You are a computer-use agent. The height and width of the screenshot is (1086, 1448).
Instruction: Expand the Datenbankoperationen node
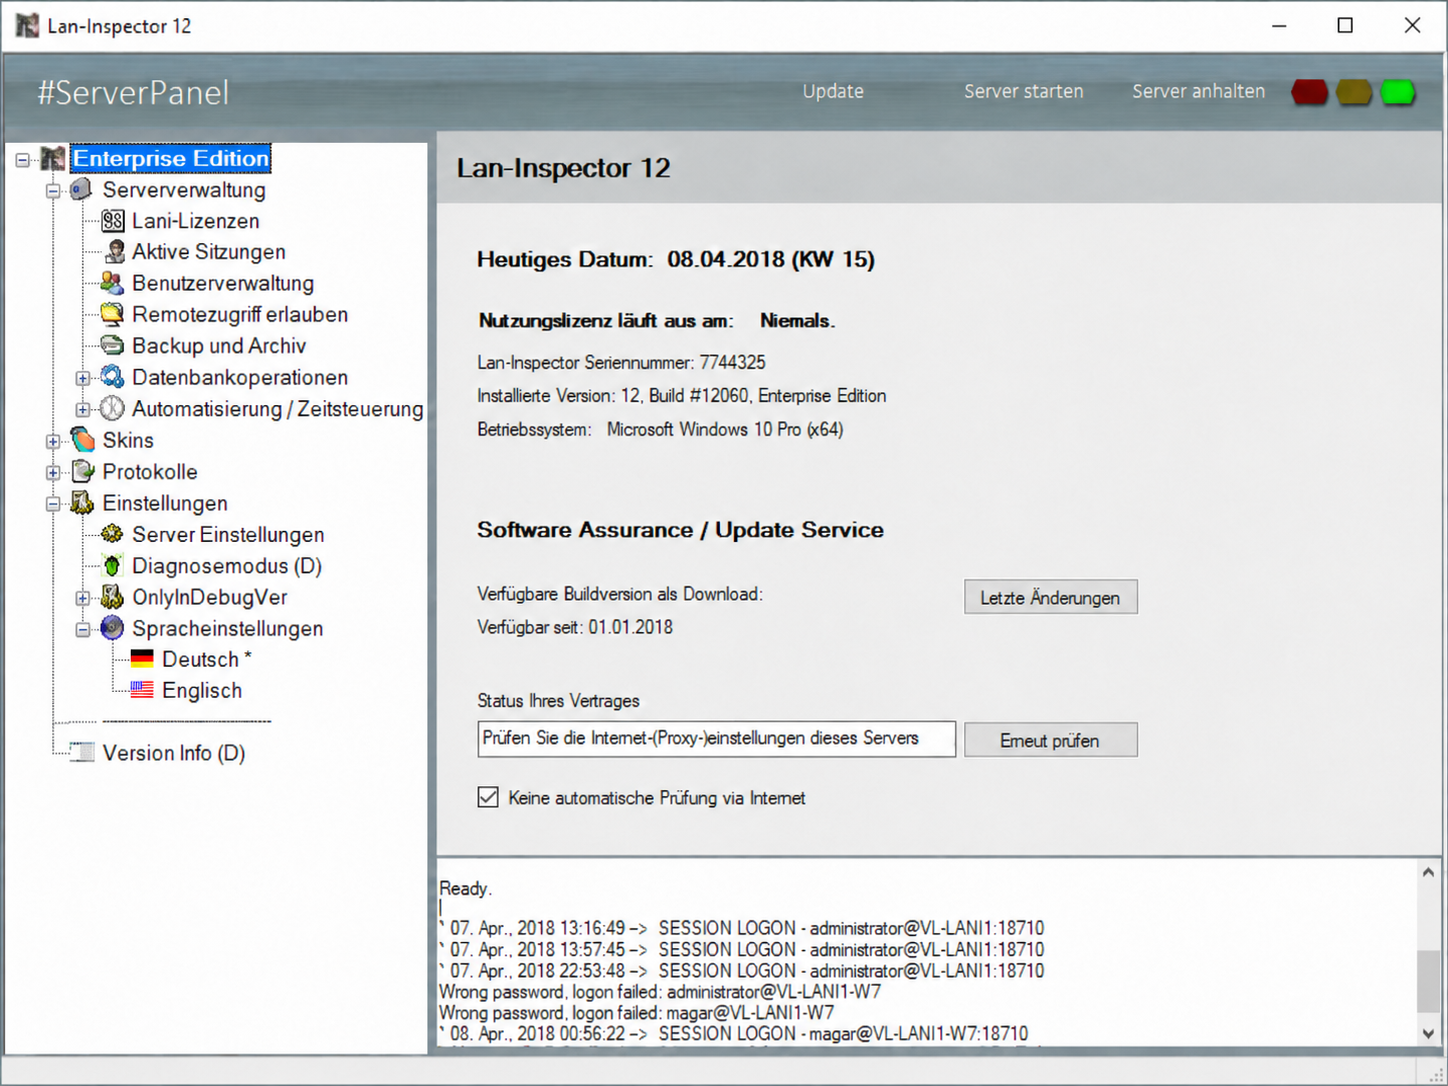click(x=83, y=378)
